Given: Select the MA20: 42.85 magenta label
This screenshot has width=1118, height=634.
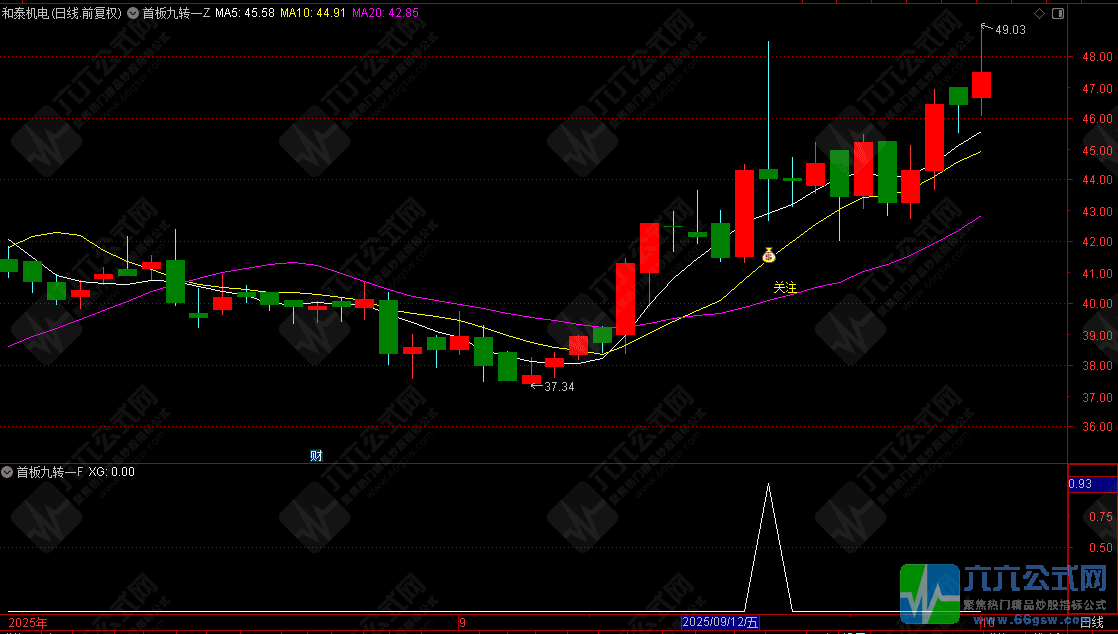Looking at the screenshot, I should pyautogui.click(x=385, y=14).
